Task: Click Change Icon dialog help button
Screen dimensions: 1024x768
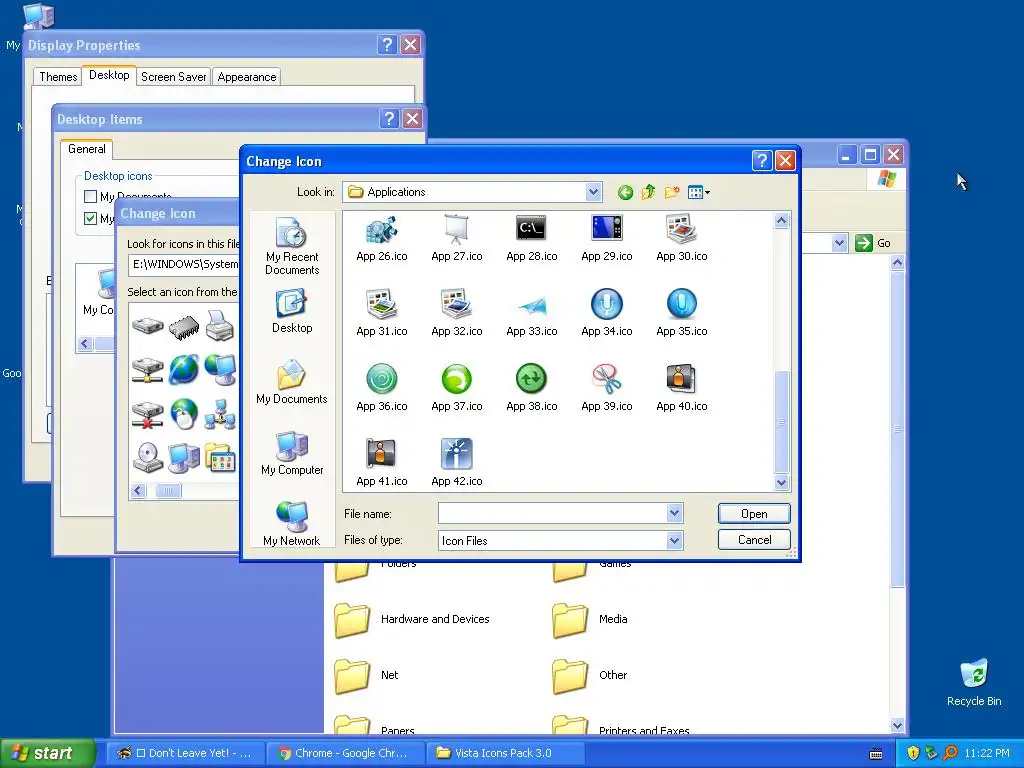Action: pyautogui.click(x=762, y=161)
